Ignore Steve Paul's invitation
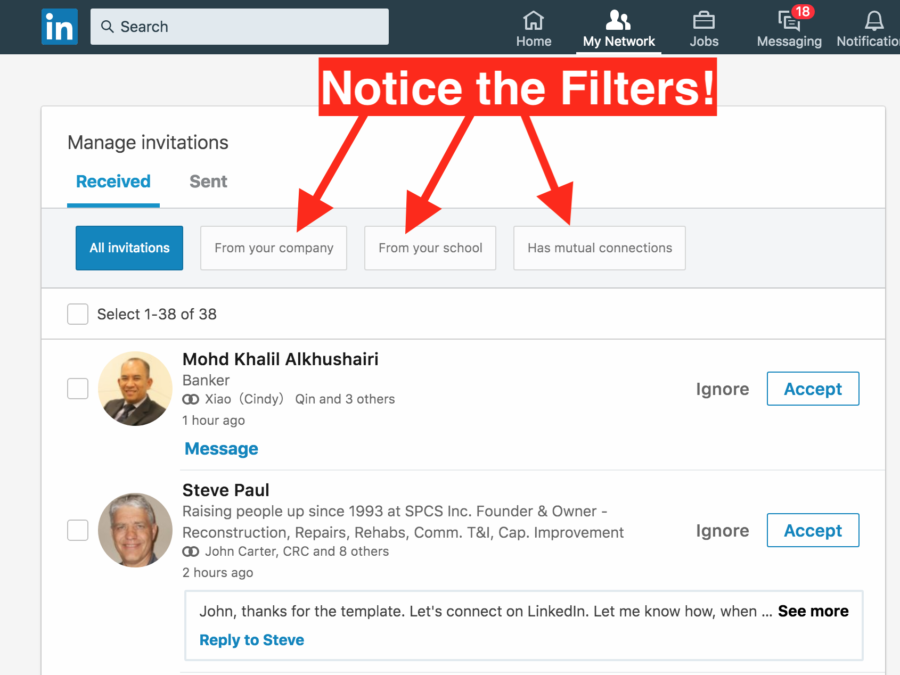The image size is (900, 675). click(722, 531)
